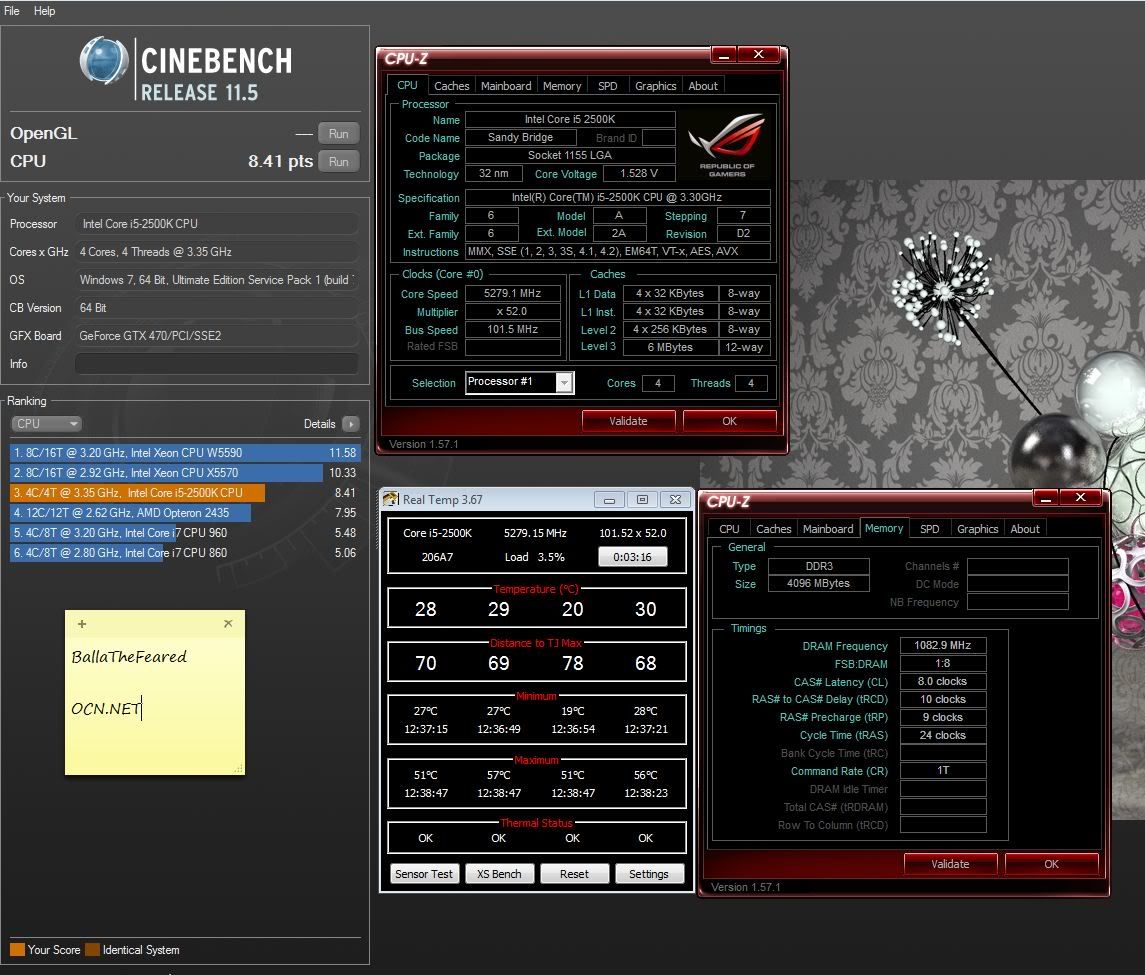The width and height of the screenshot is (1145, 975).
Task: Click the memory Size value 4096 MBytes
Action: [819, 584]
